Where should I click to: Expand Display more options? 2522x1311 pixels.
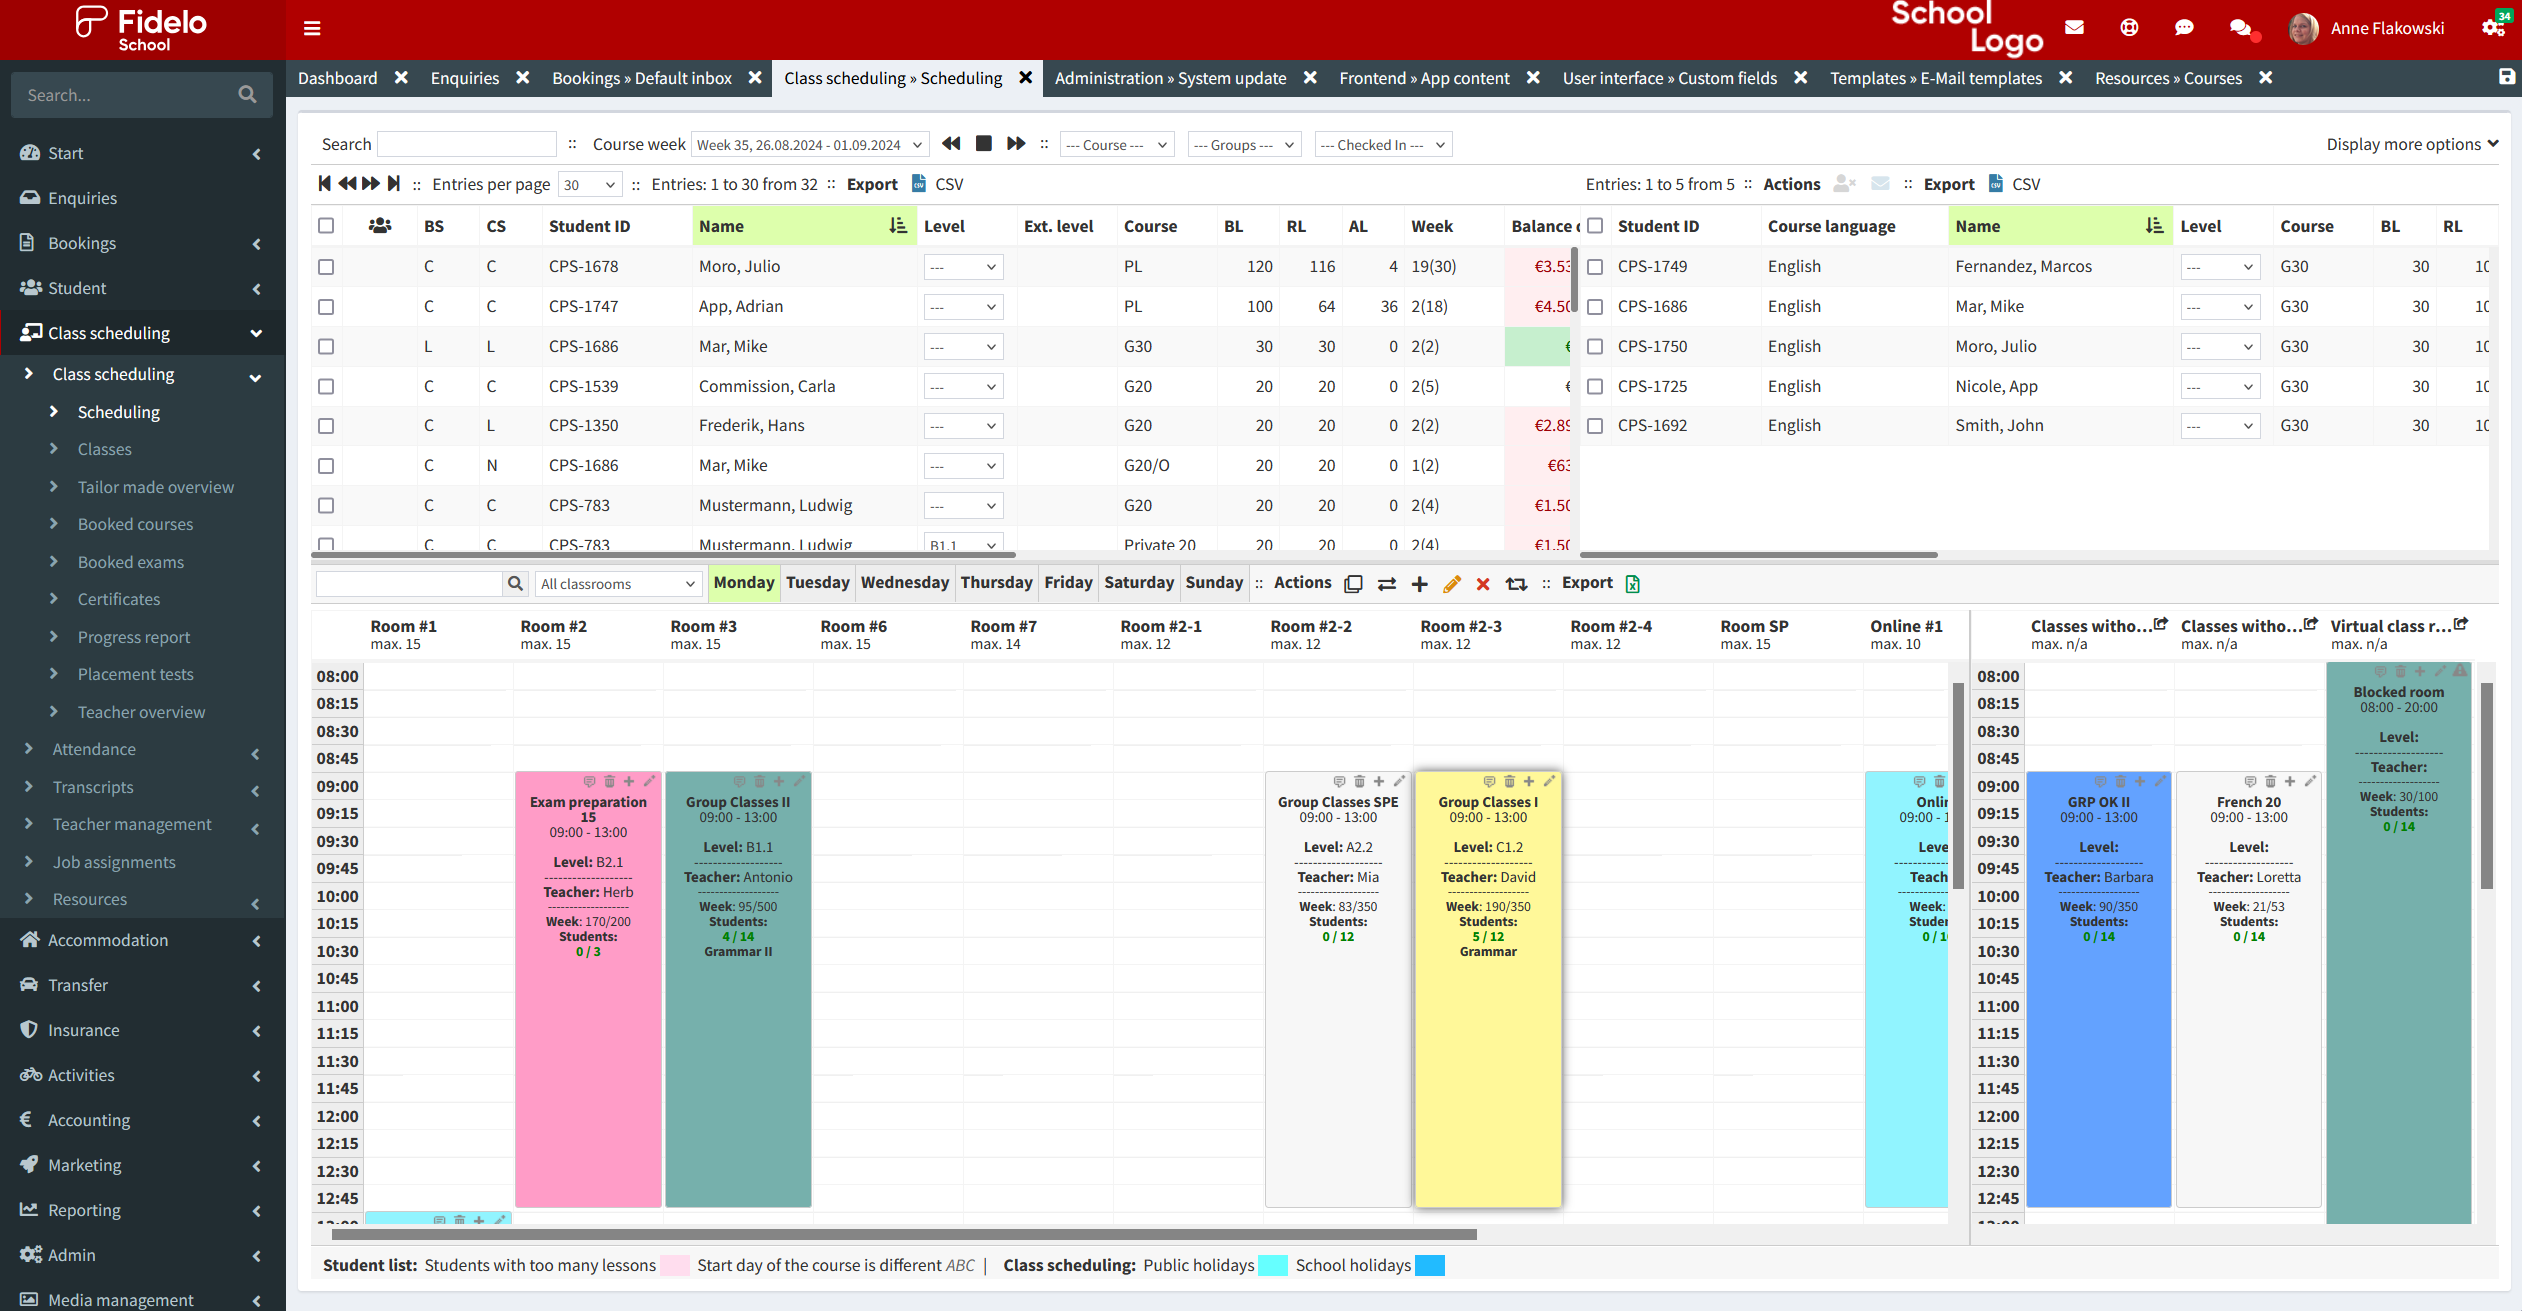(2411, 144)
